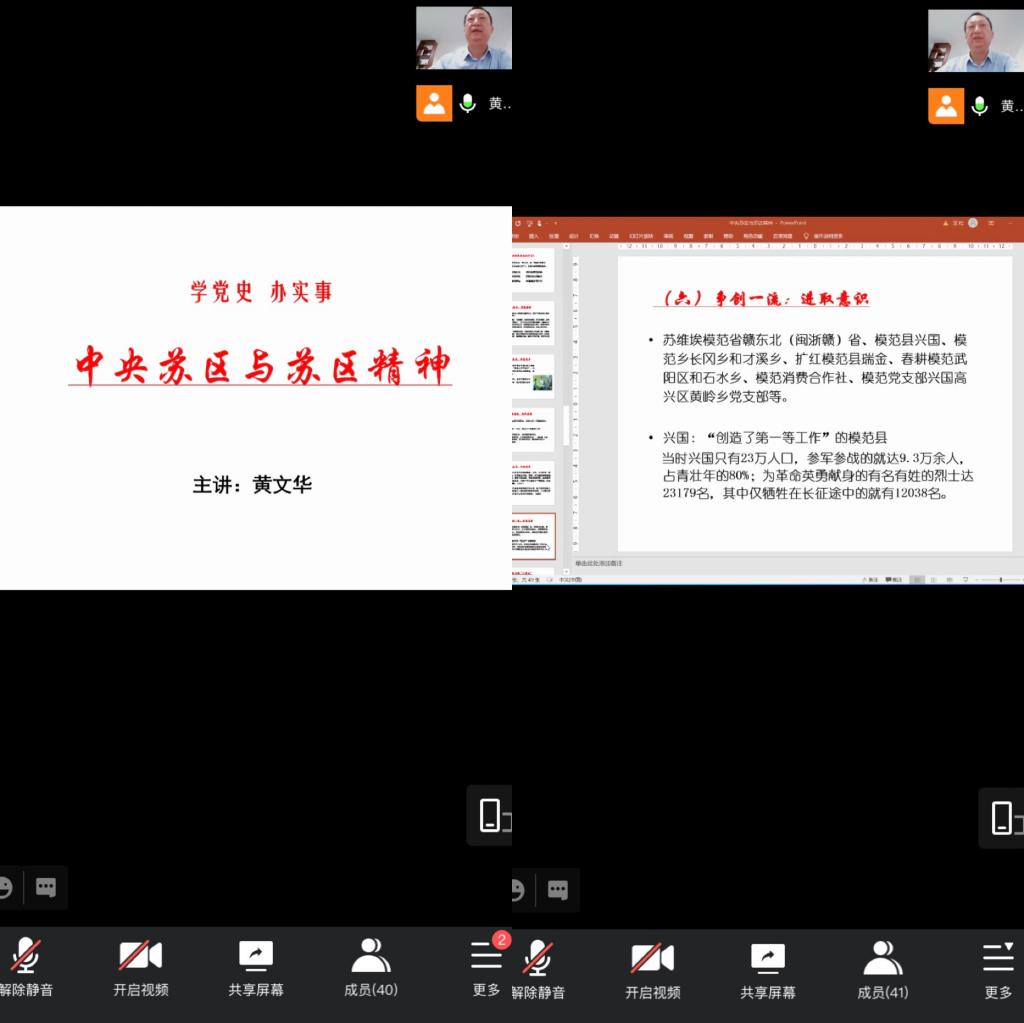Tap the phone screen switch icon on left
The height and width of the screenshot is (1023, 1024).
pyautogui.click(x=490, y=816)
